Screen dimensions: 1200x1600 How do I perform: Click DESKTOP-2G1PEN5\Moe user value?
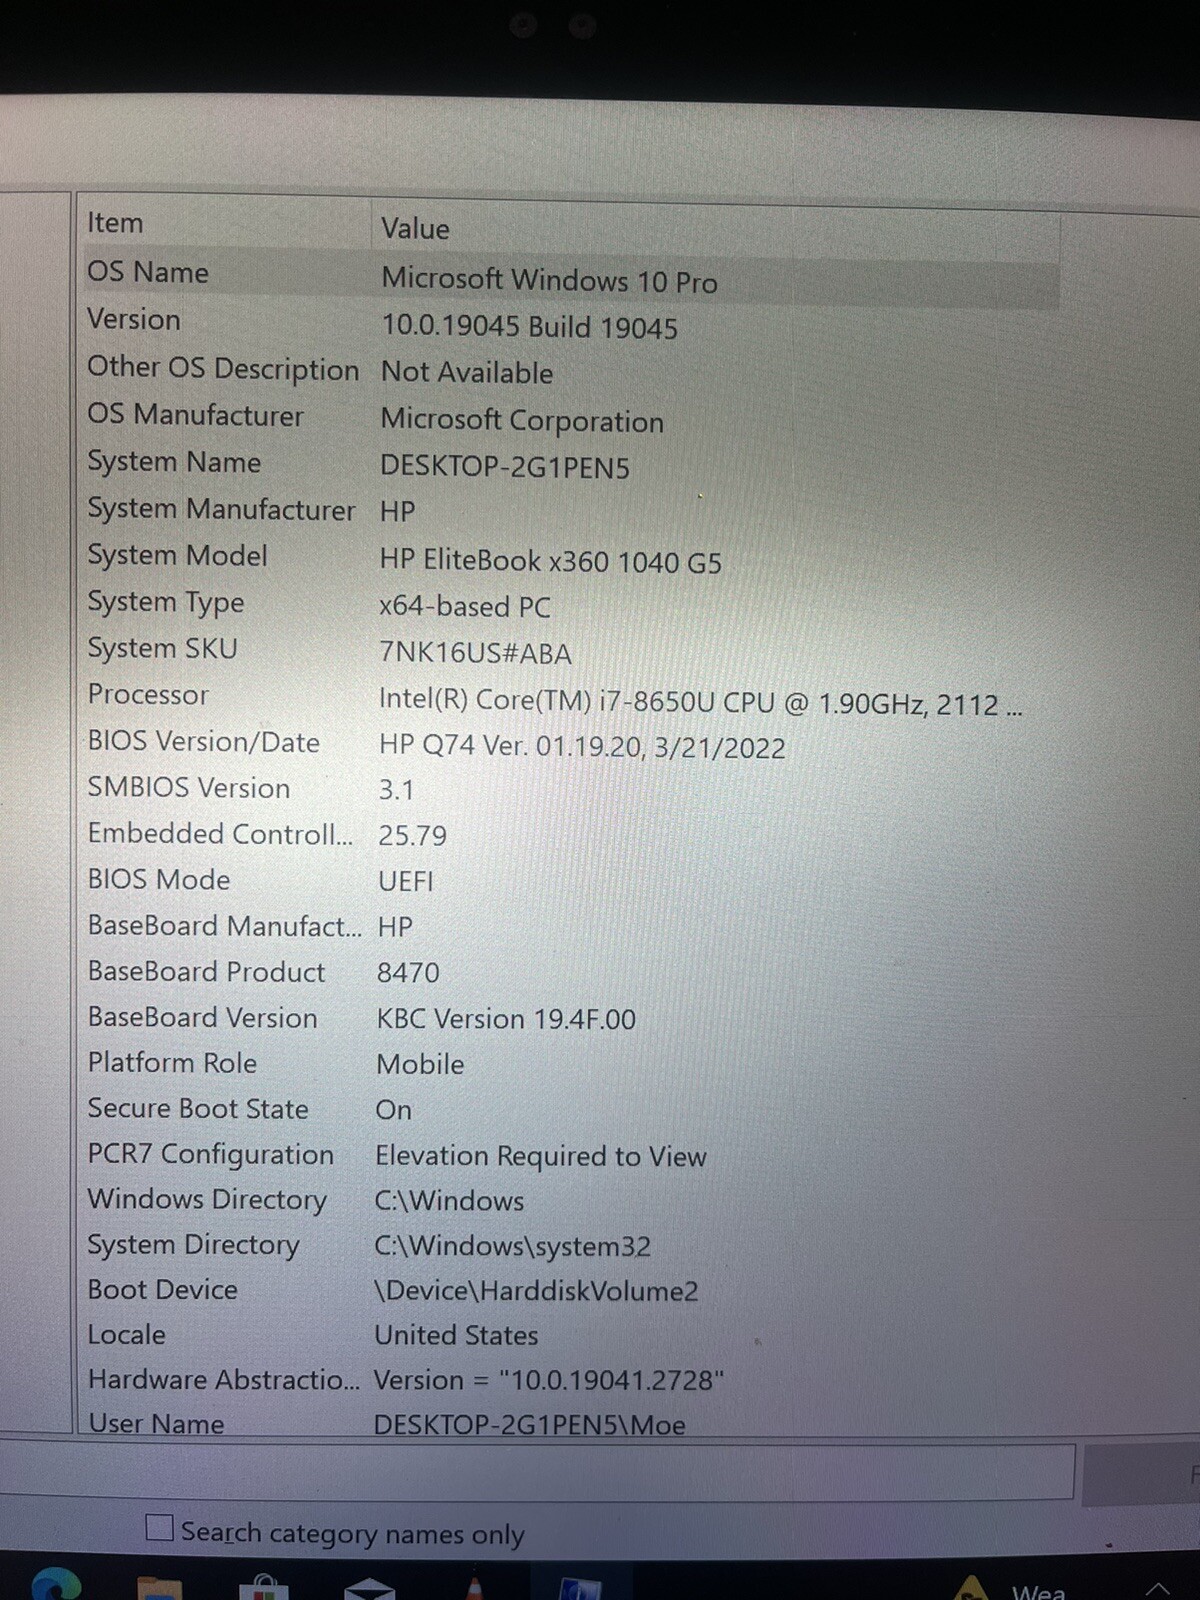[x=530, y=1425]
